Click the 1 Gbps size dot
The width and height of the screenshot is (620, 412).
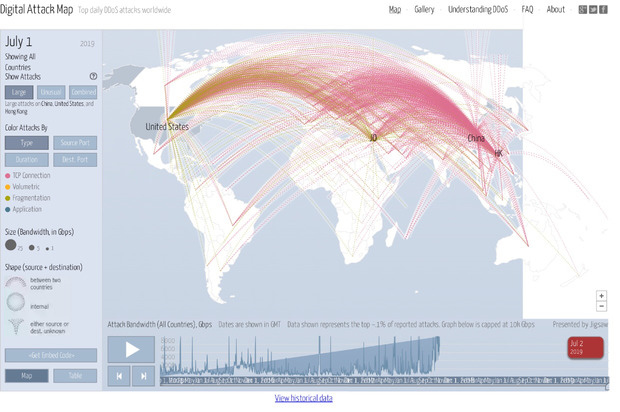coord(47,249)
